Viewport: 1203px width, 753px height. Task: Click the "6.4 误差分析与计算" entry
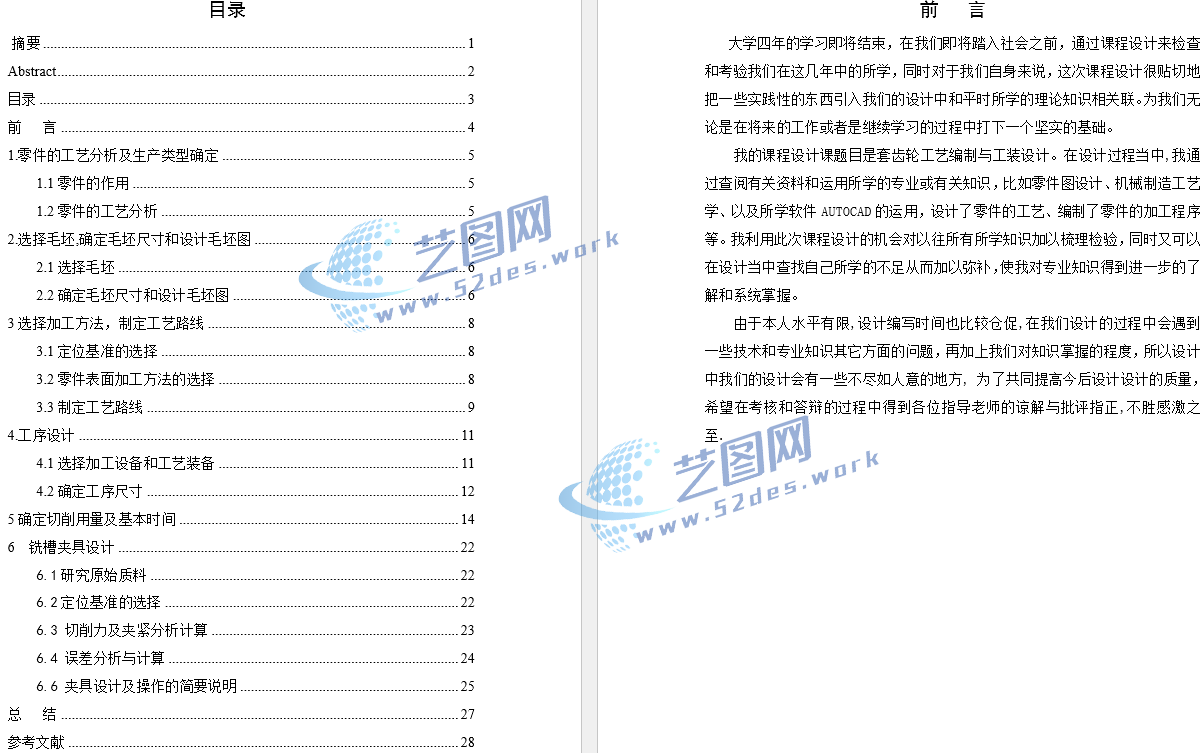(x=255, y=659)
